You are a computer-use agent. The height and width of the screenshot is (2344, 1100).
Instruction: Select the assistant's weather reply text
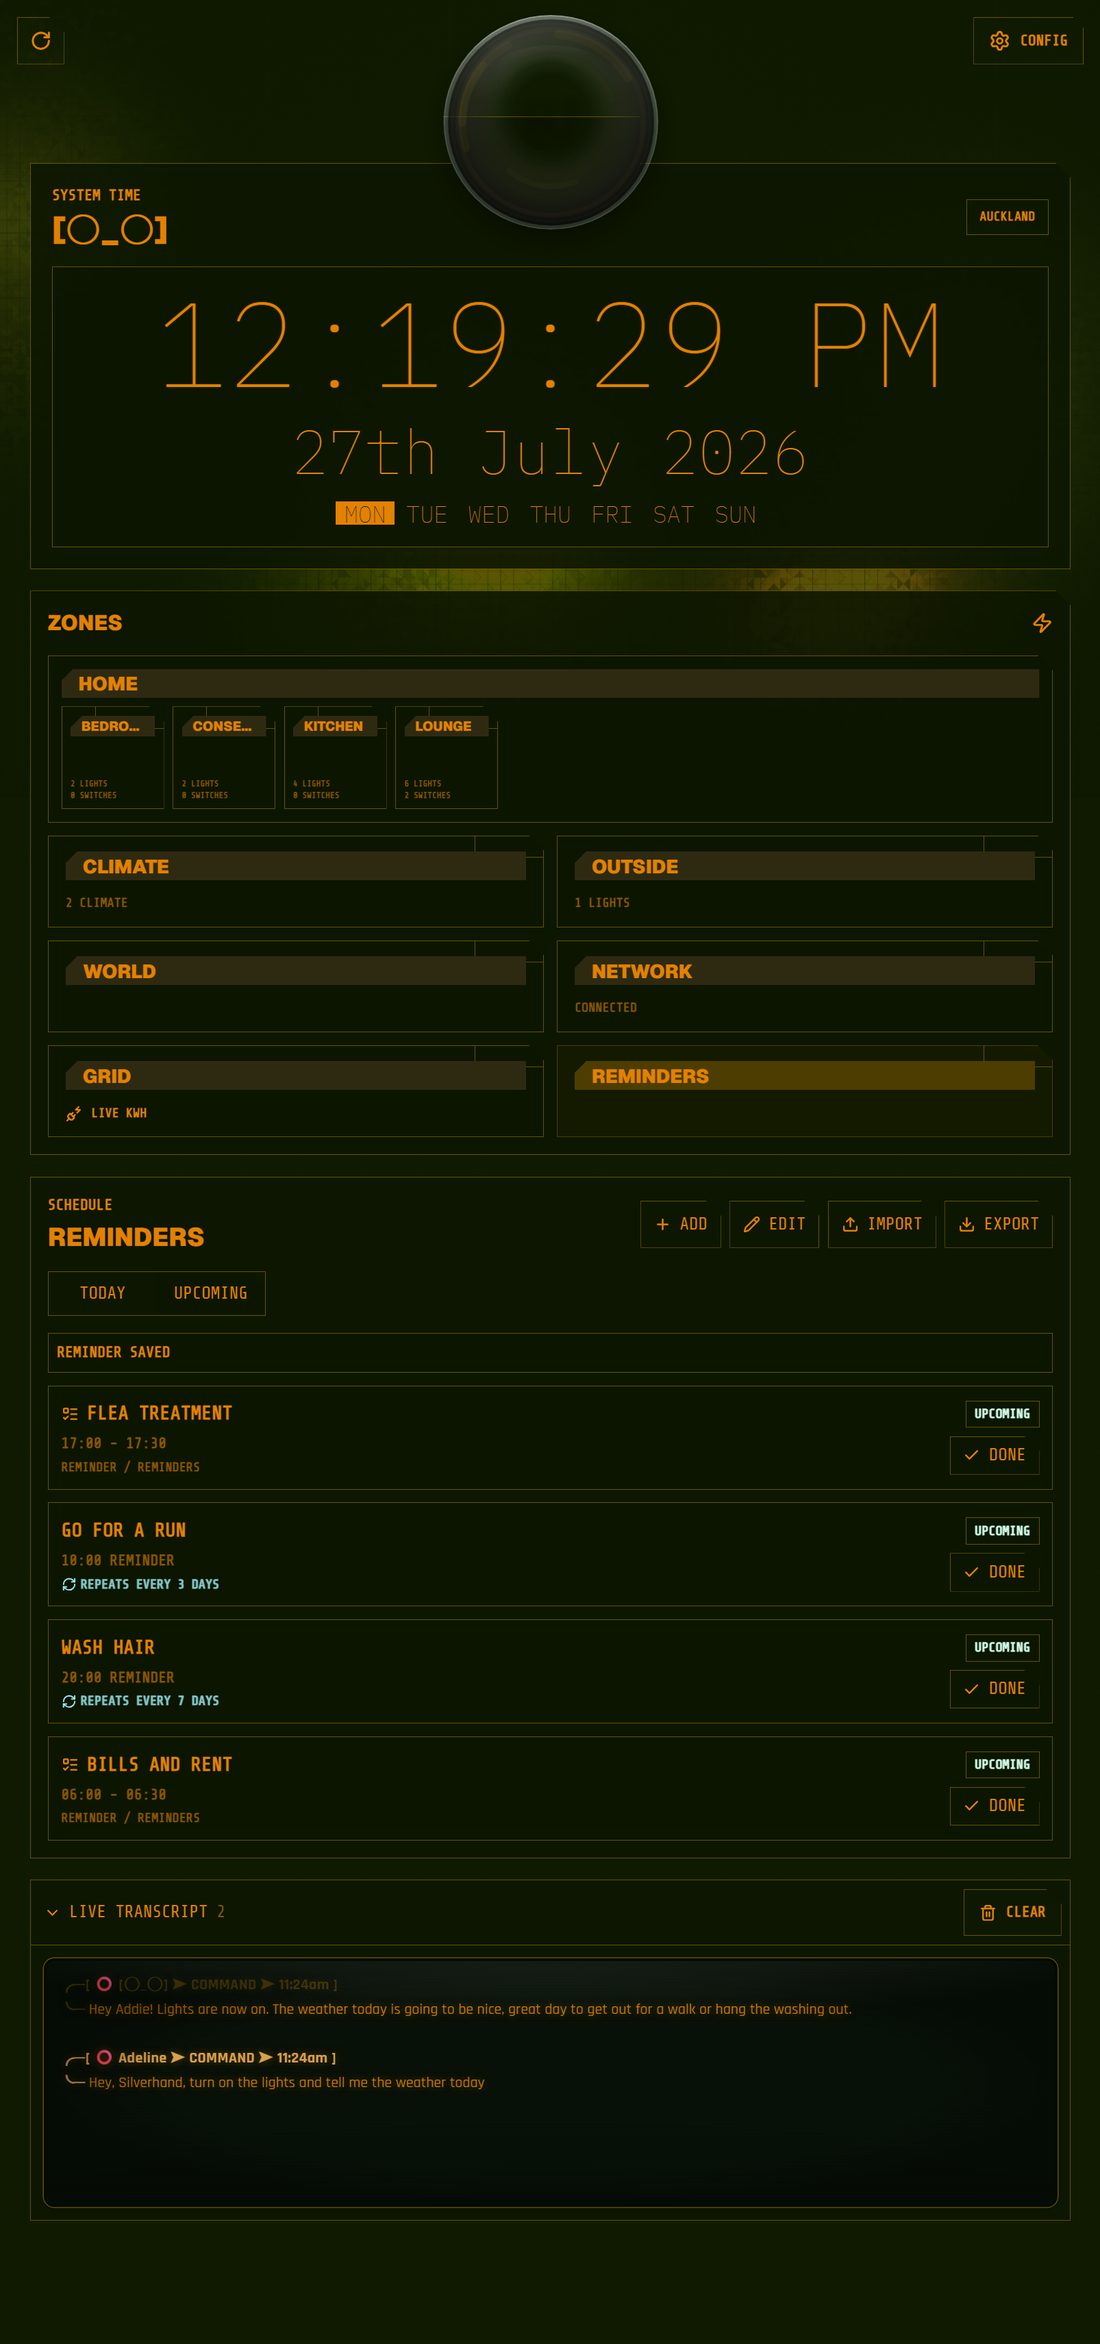pyautogui.click(x=470, y=2009)
